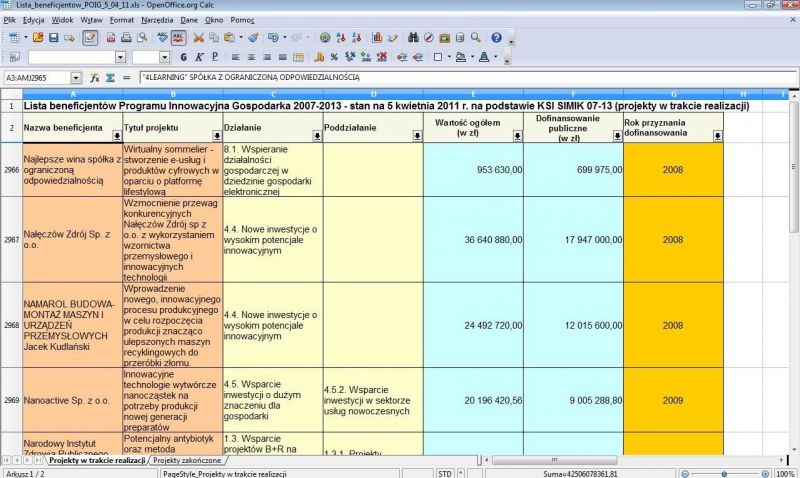Toggle Italic (K) formatting
The image size is (800, 478).
coord(199,57)
